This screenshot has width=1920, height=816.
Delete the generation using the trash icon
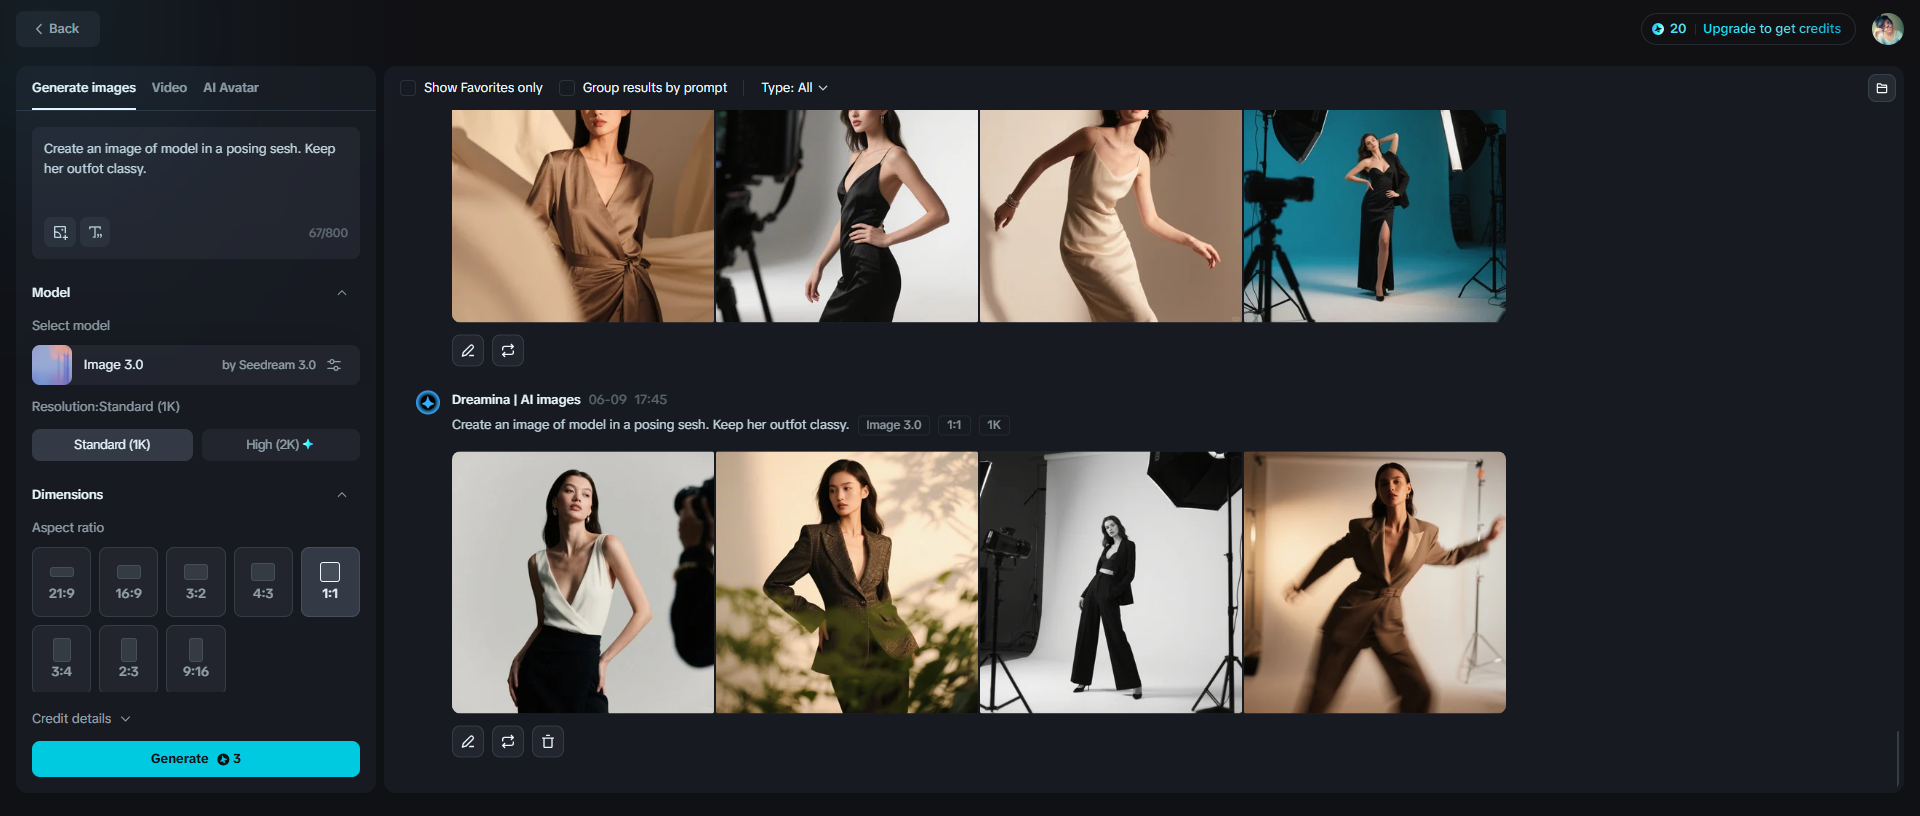[548, 741]
